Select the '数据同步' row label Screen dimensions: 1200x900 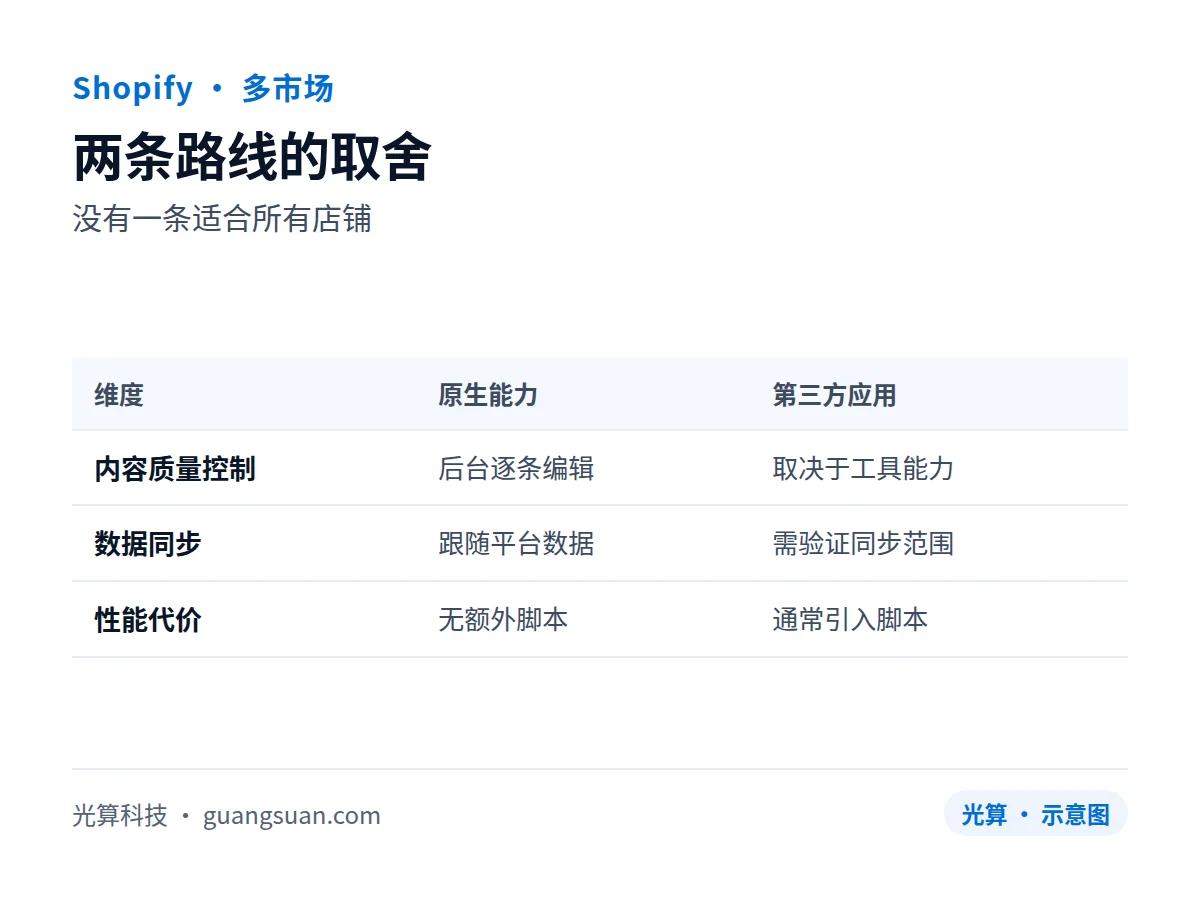[148, 544]
